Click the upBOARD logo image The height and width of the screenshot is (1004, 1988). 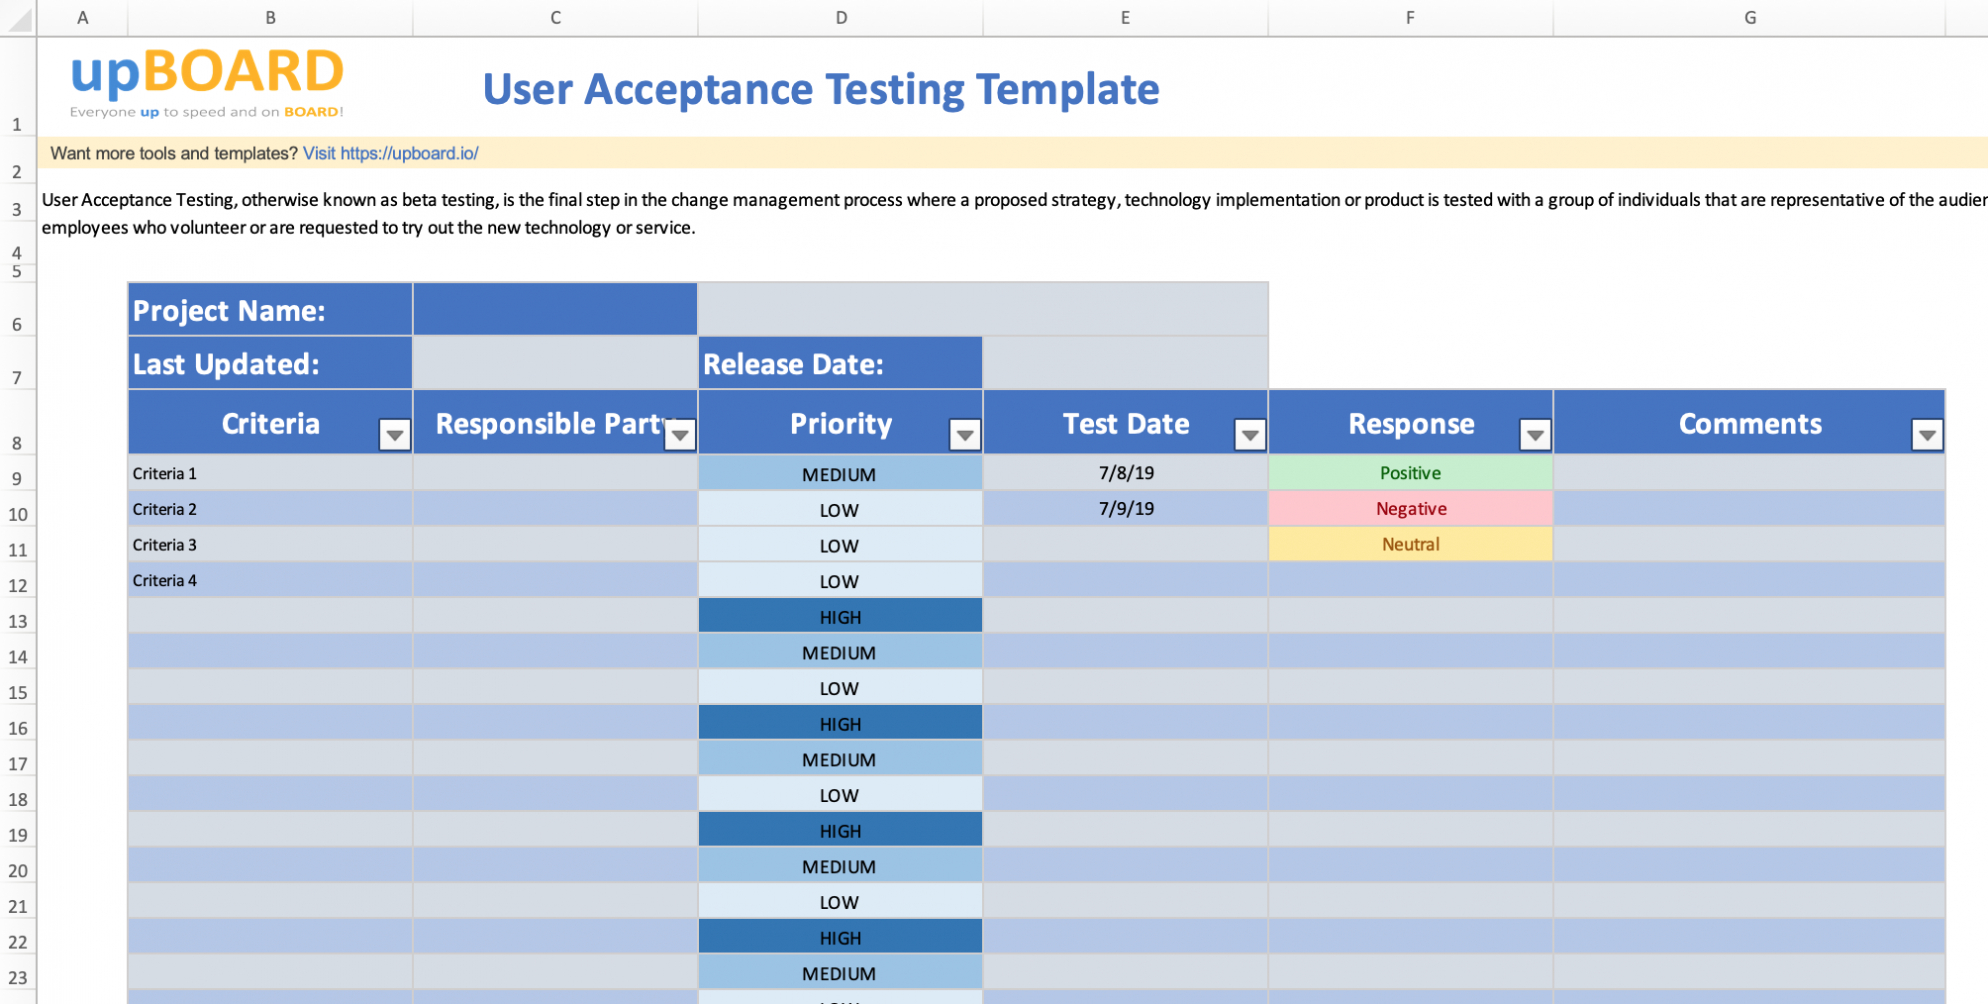207,84
